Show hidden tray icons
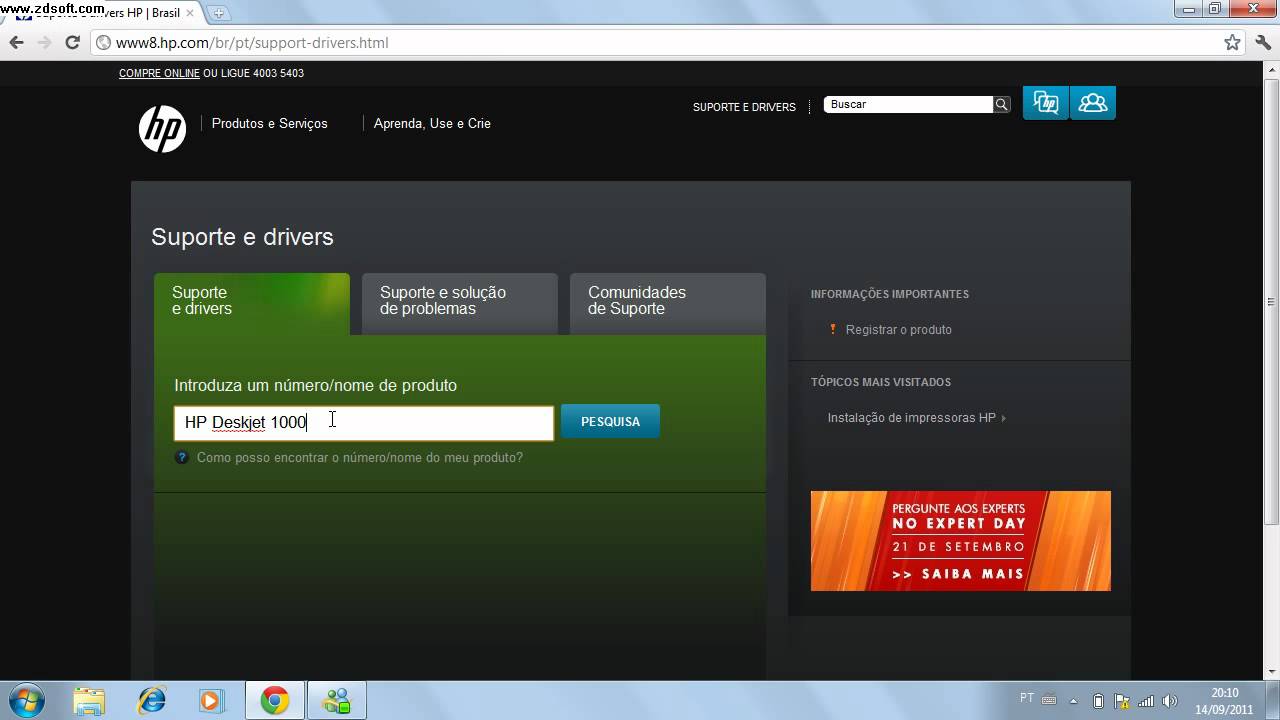 click(x=1074, y=701)
